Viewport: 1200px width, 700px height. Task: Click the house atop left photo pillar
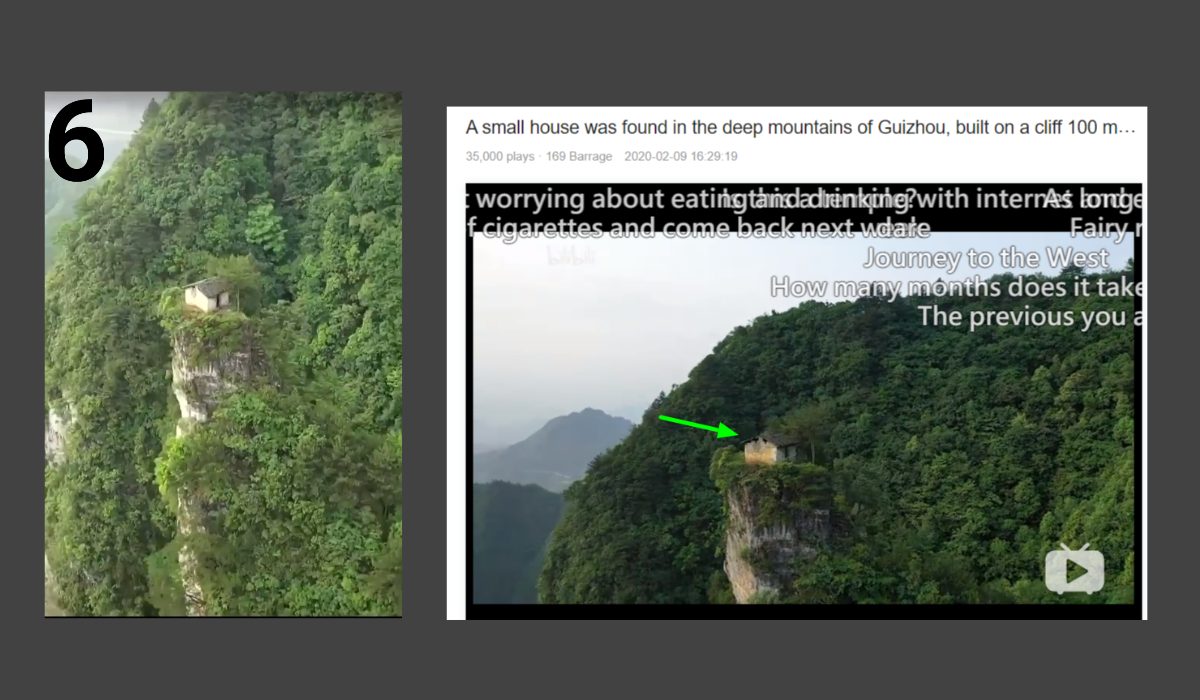207,294
